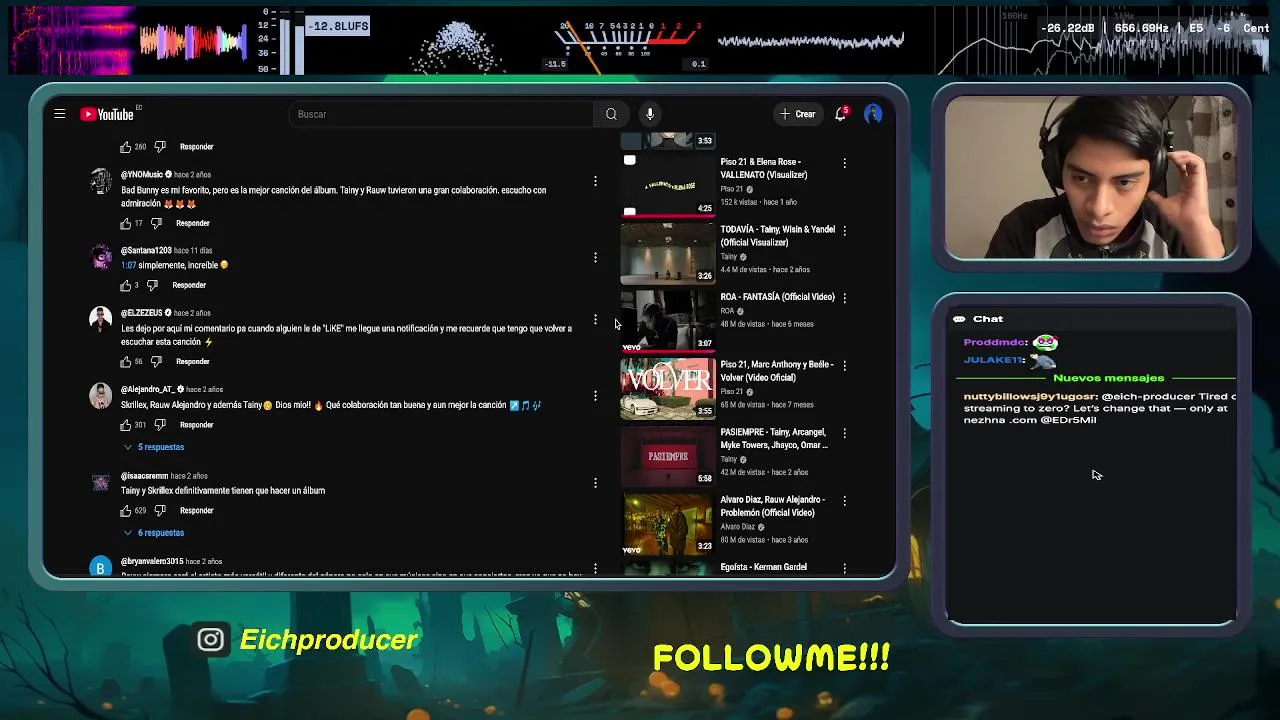Open the PASIEMPRE video thumbnail
Viewport: 1280px width, 720px height.
point(668,456)
